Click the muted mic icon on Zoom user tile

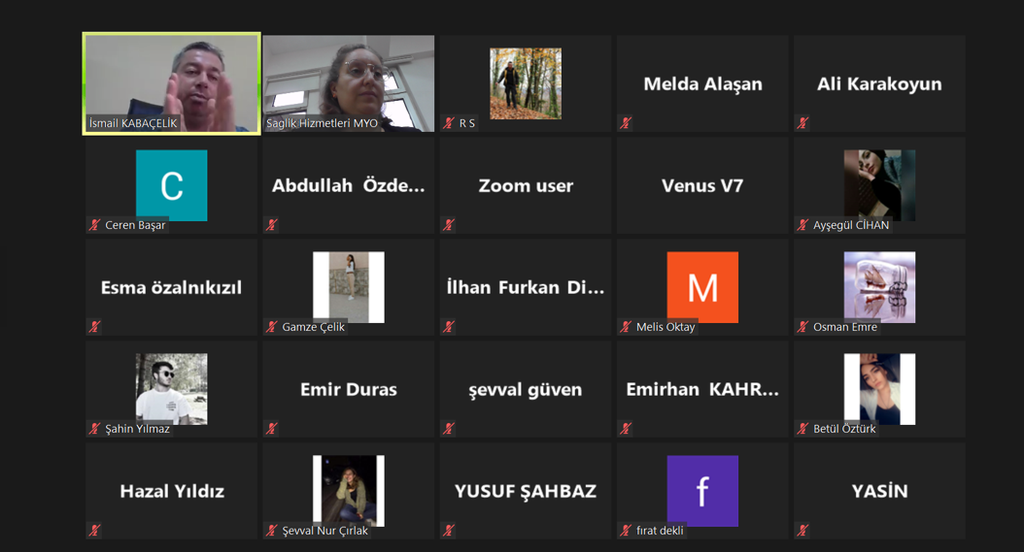449,225
